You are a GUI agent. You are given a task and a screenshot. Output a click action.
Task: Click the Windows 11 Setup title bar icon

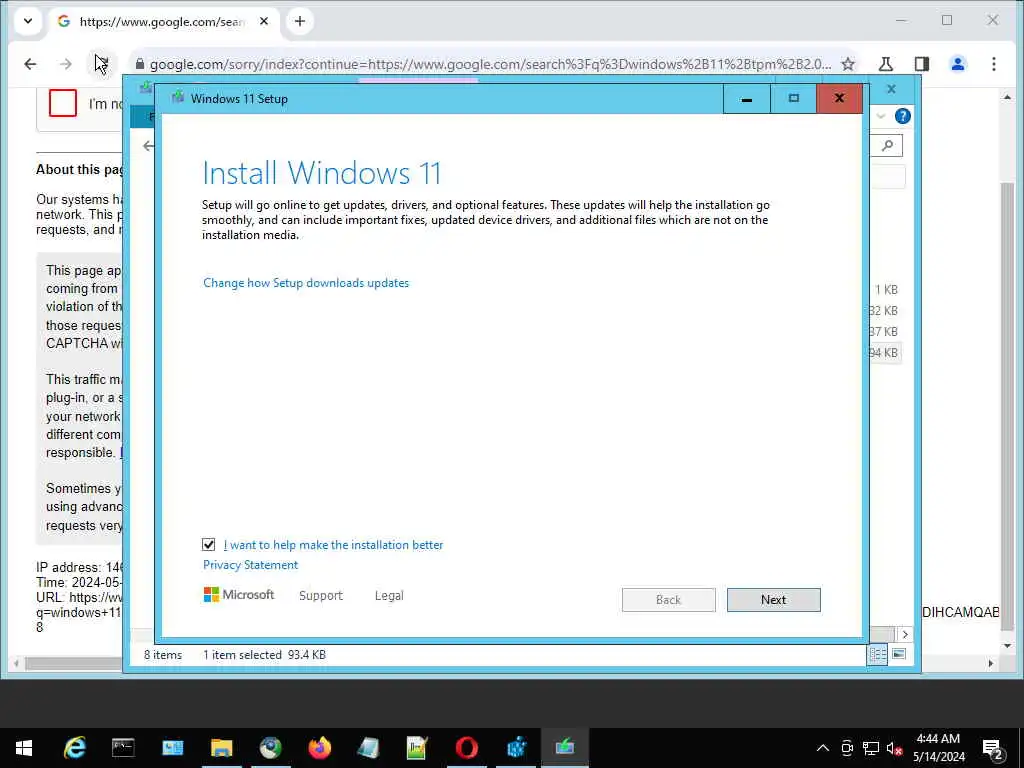pos(177,98)
